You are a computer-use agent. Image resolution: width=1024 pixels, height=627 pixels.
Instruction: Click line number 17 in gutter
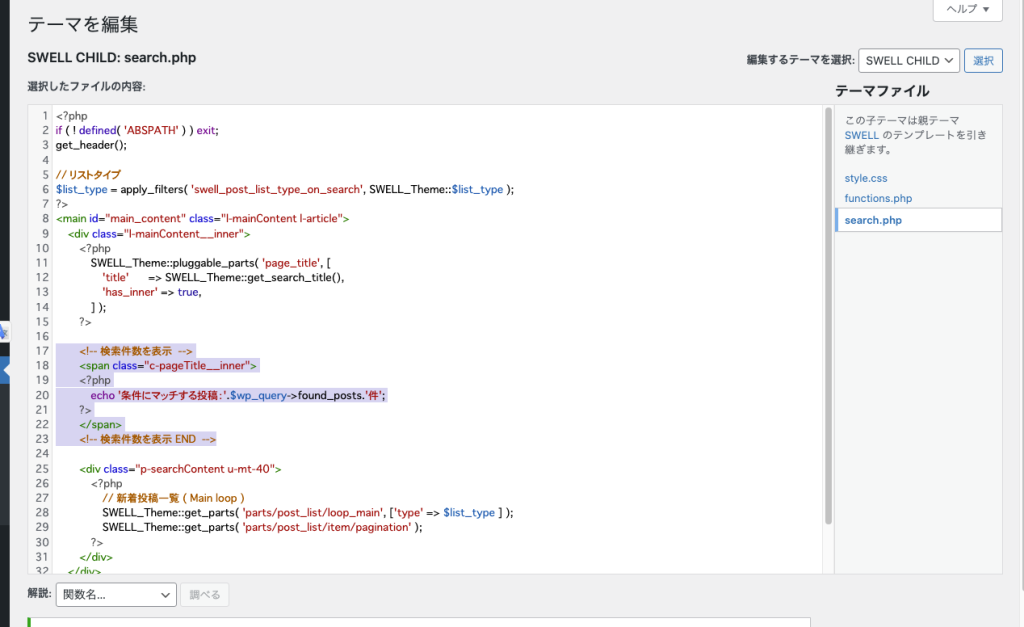42,351
